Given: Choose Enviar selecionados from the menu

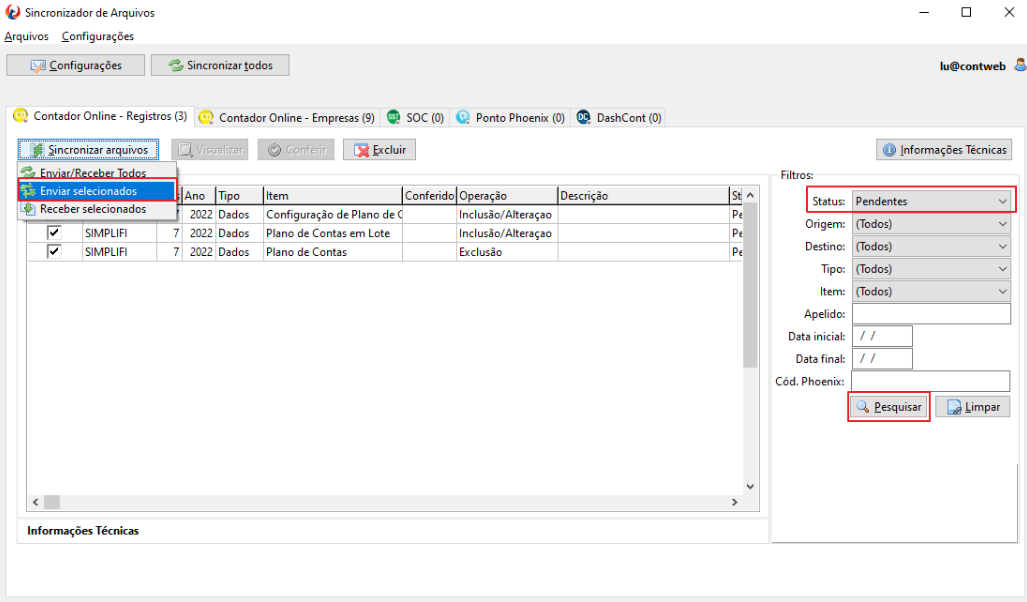Looking at the screenshot, I should [97, 191].
